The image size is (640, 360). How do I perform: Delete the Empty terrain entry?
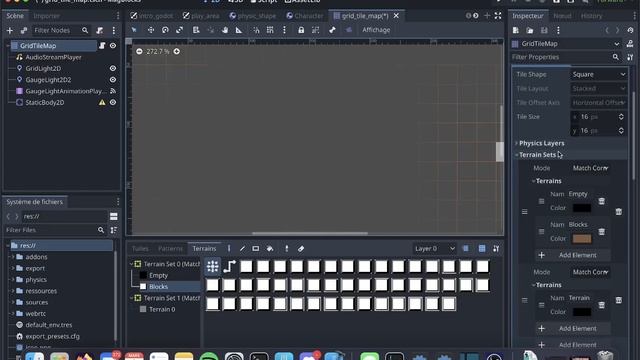point(602,201)
